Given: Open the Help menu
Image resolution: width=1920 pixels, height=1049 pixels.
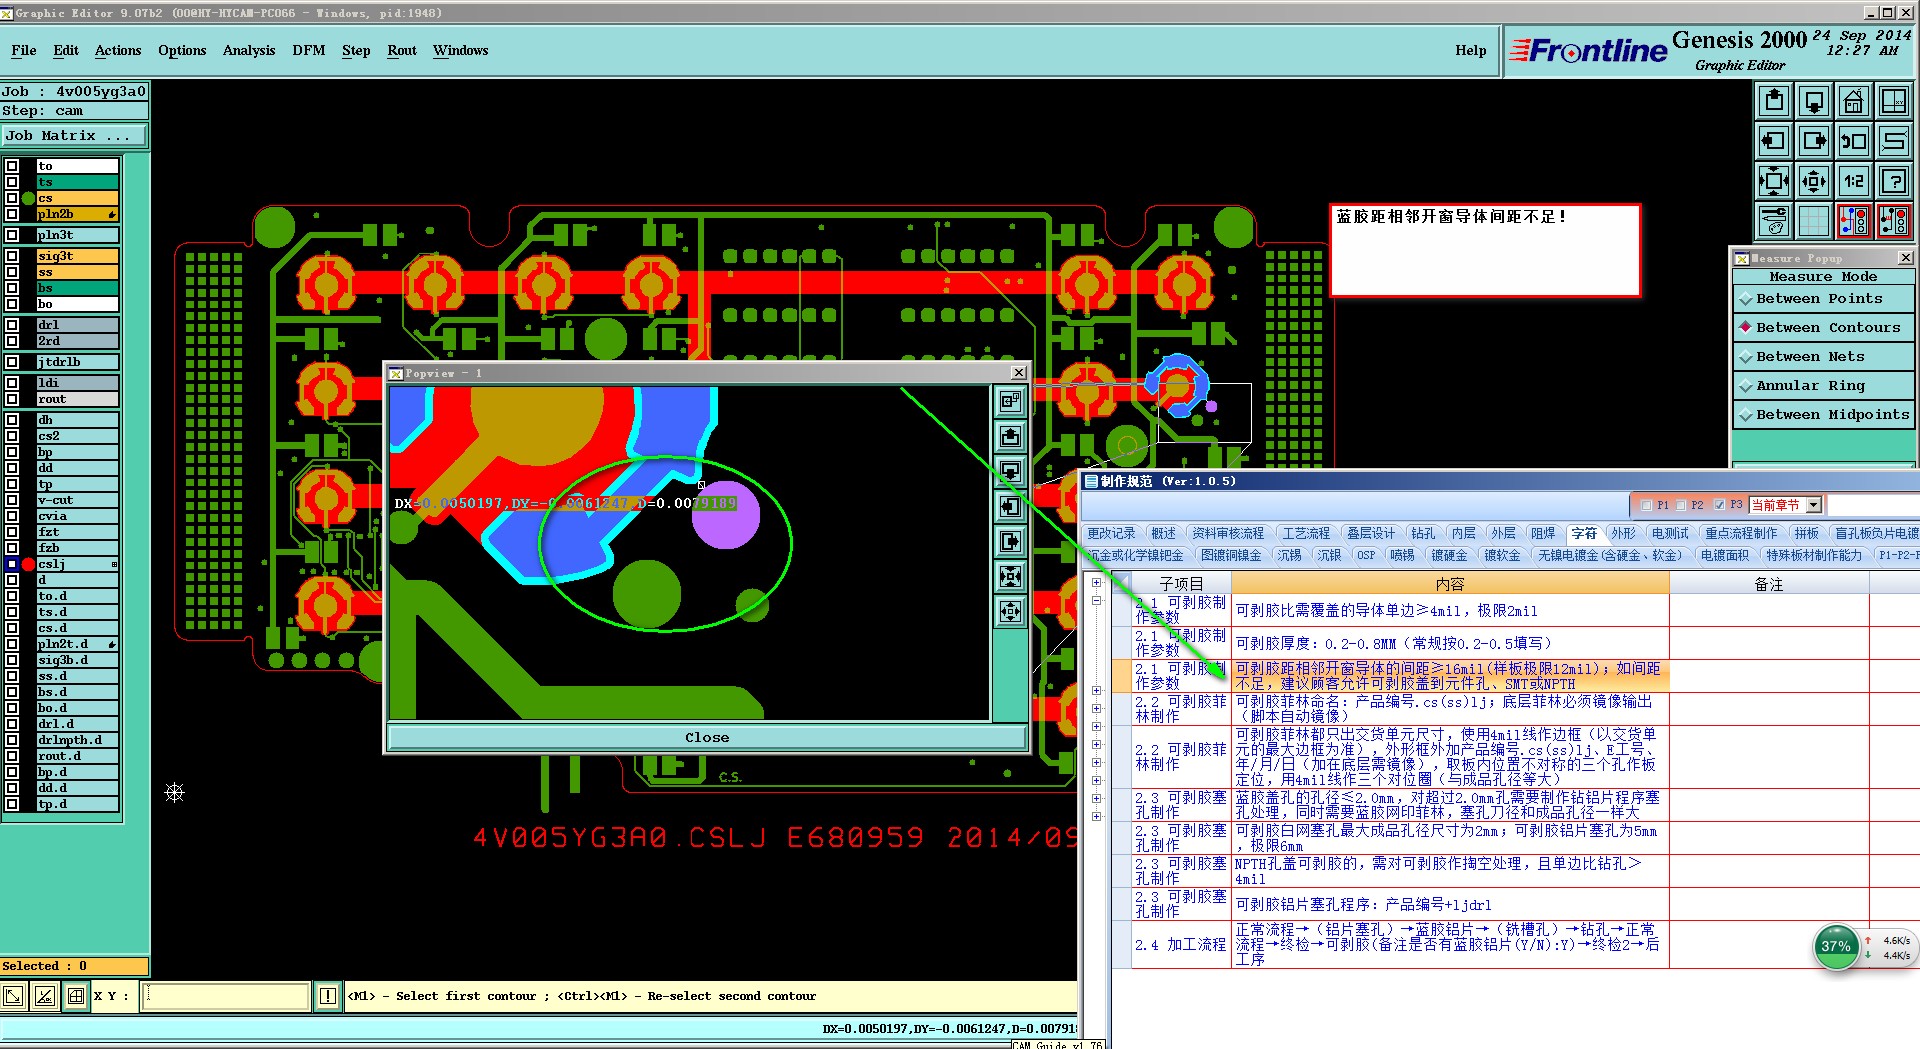Looking at the screenshot, I should click(x=1471, y=51).
